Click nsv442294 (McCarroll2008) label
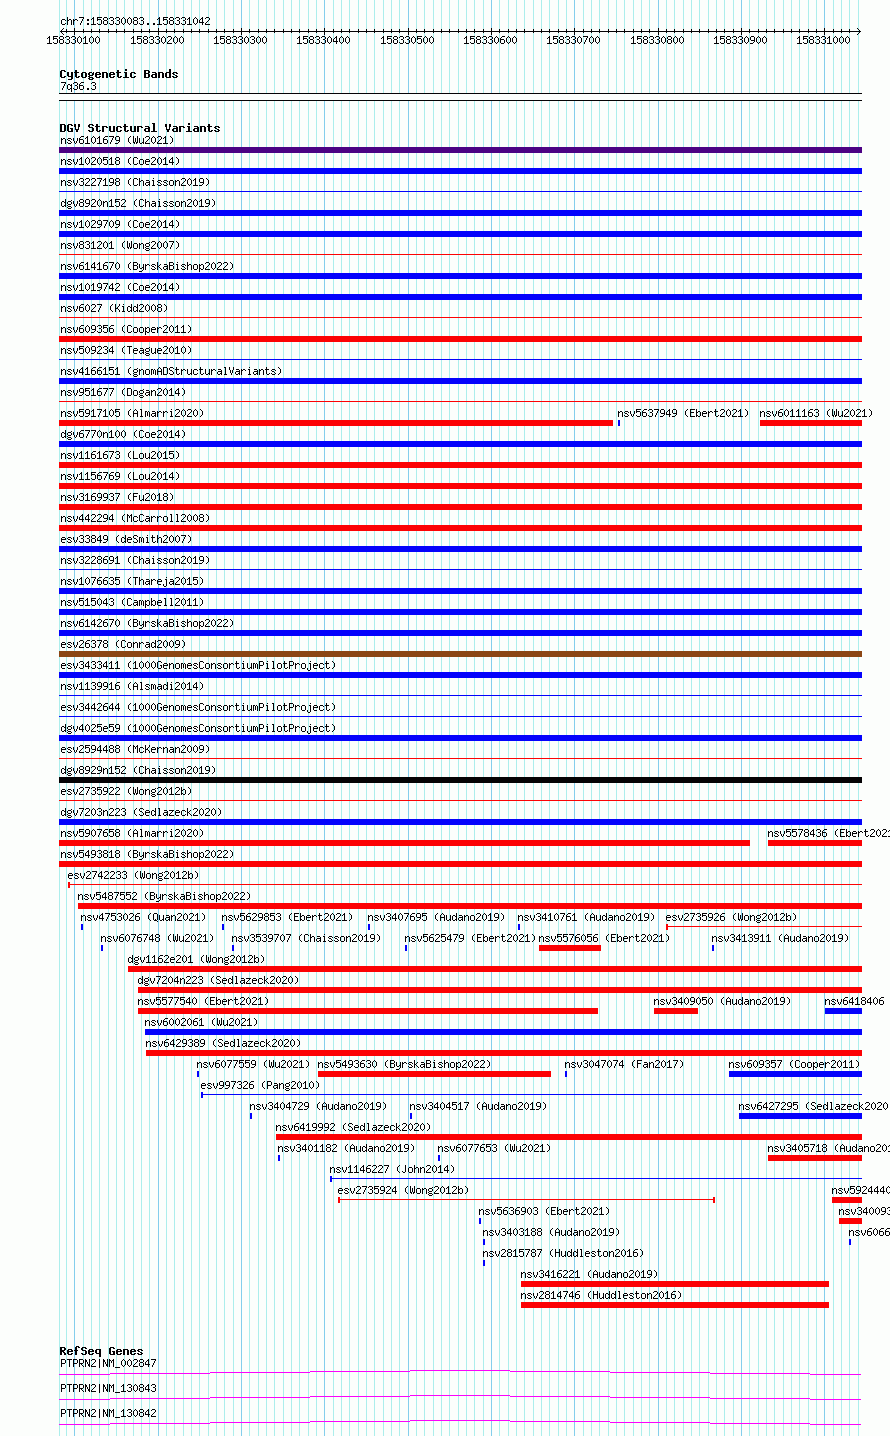The width and height of the screenshot is (890, 1436). click(x=135, y=518)
